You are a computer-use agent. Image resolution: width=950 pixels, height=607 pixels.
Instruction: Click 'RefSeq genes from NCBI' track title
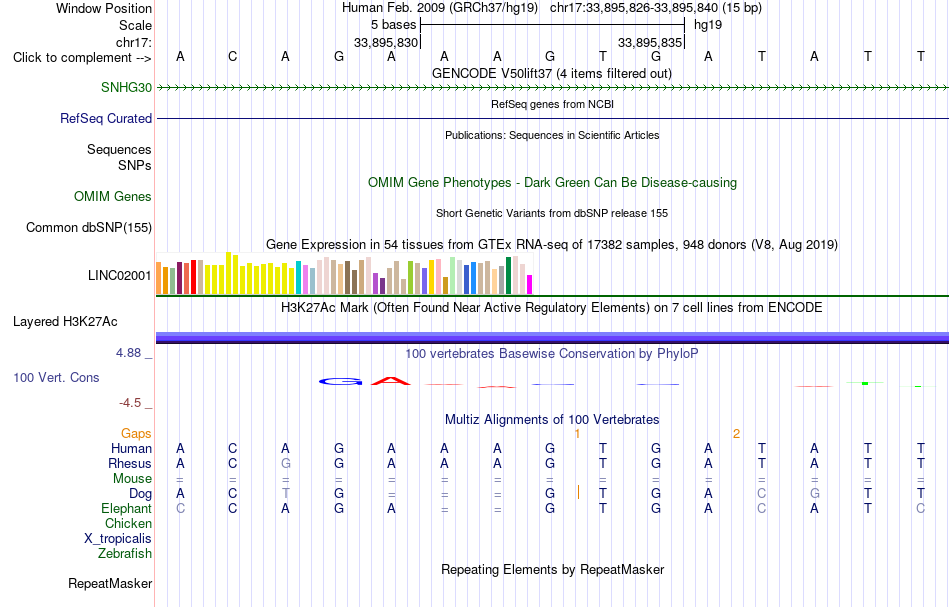[552, 104]
